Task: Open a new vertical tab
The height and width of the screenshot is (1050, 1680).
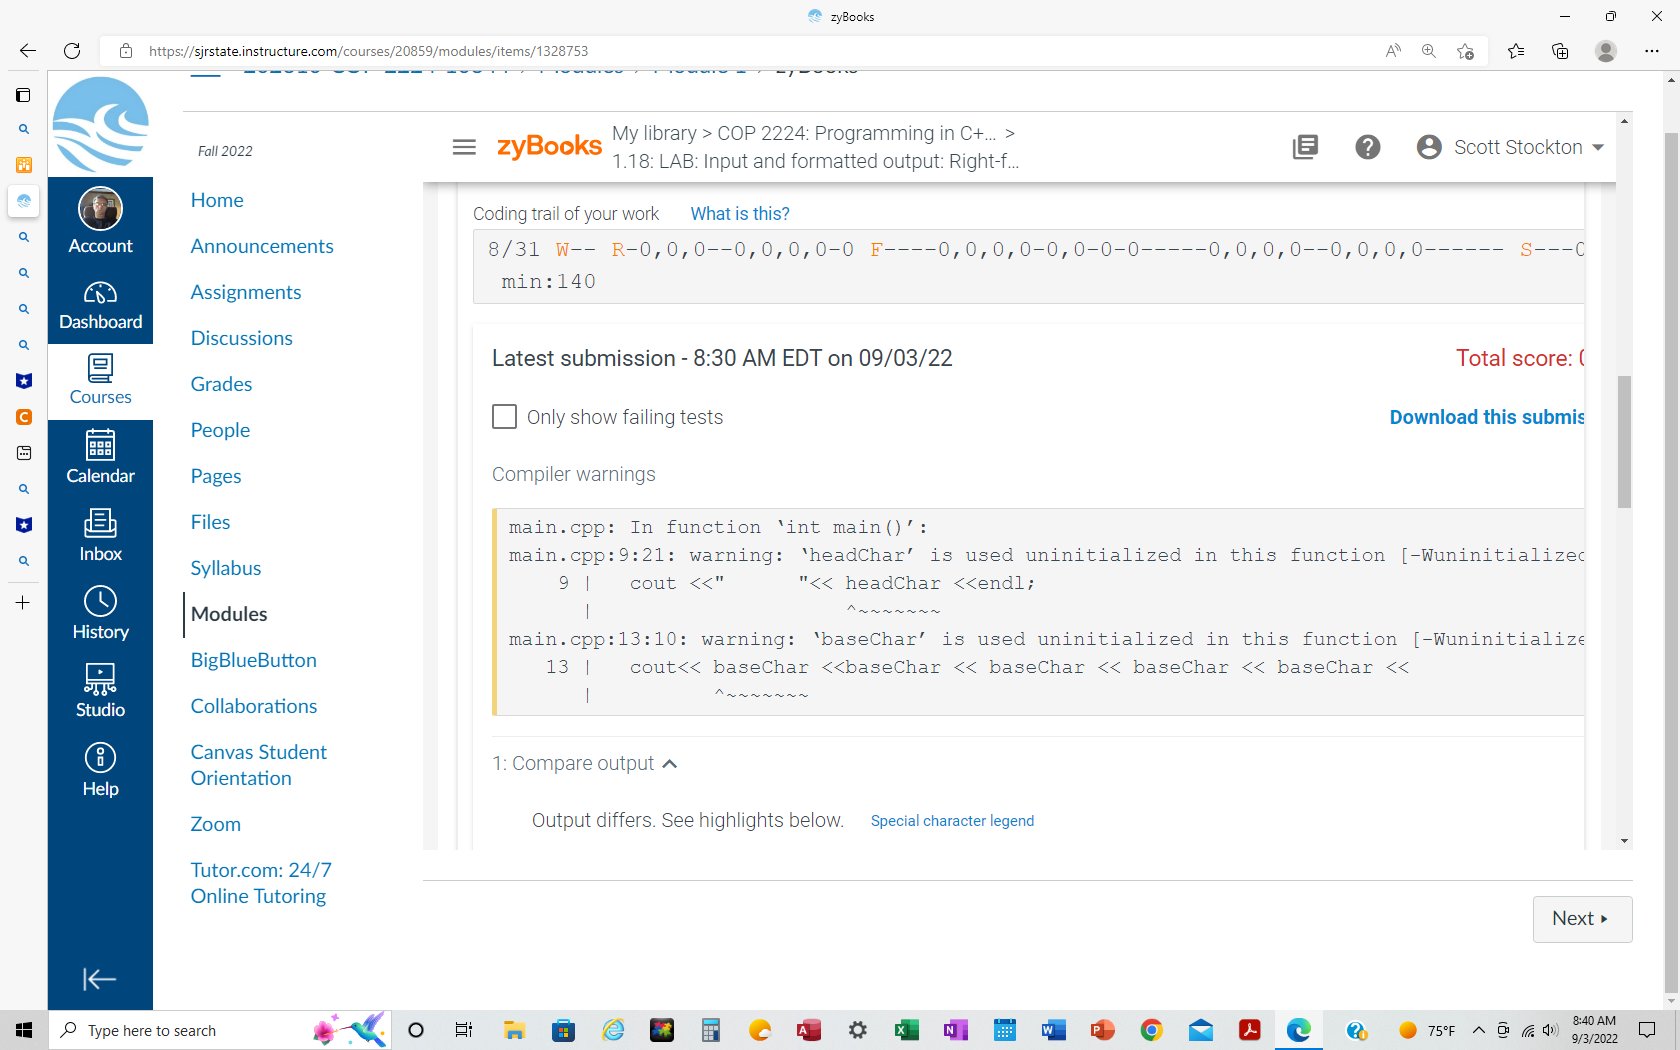Action: (x=23, y=603)
